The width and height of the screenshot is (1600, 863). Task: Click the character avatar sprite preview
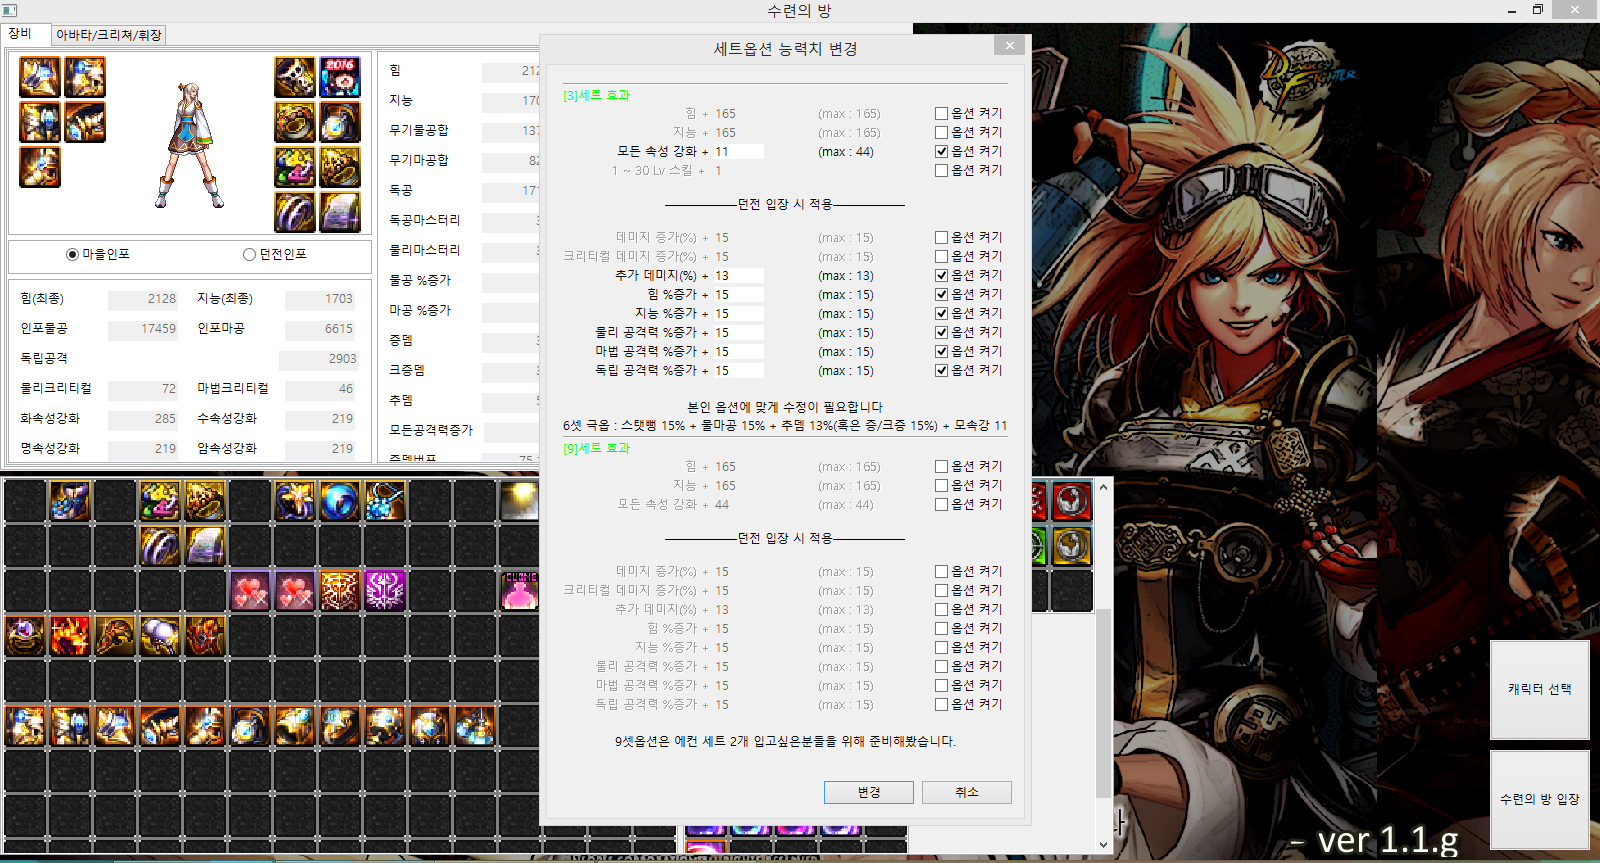[190, 145]
